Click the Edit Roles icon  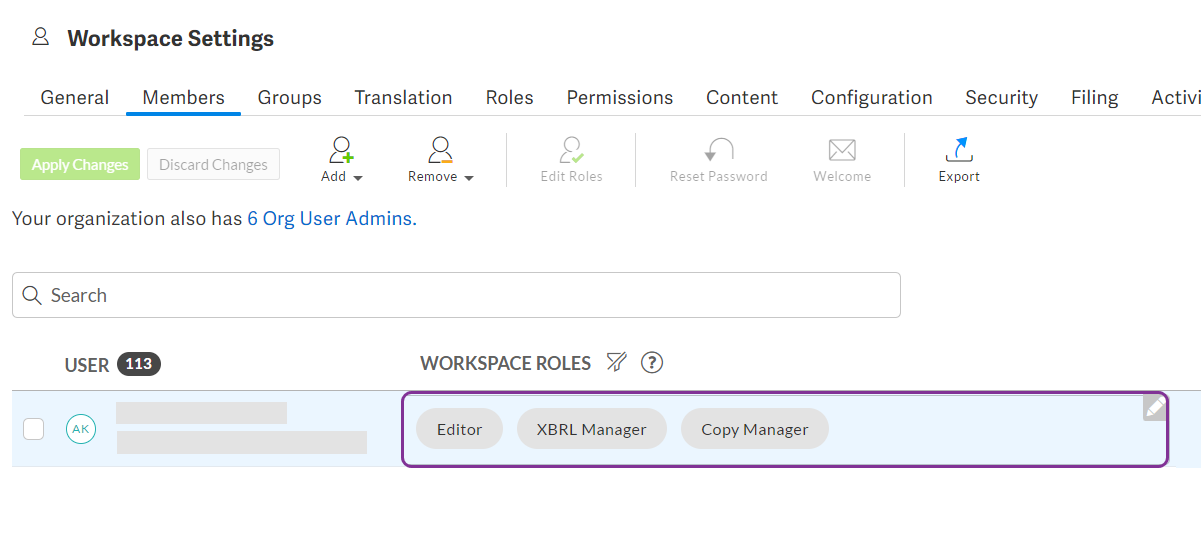coord(571,150)
